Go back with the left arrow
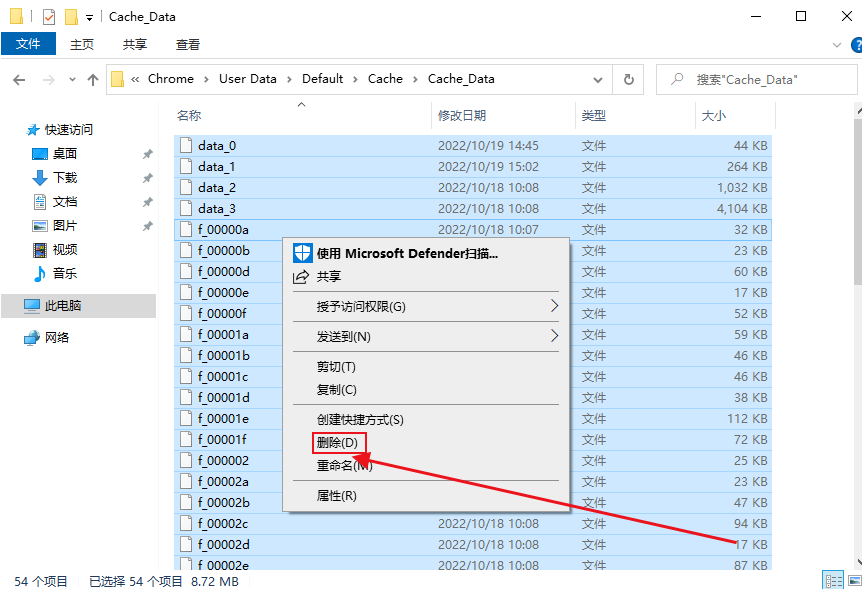This screenshot has width=862, height=590. point(19,80)
